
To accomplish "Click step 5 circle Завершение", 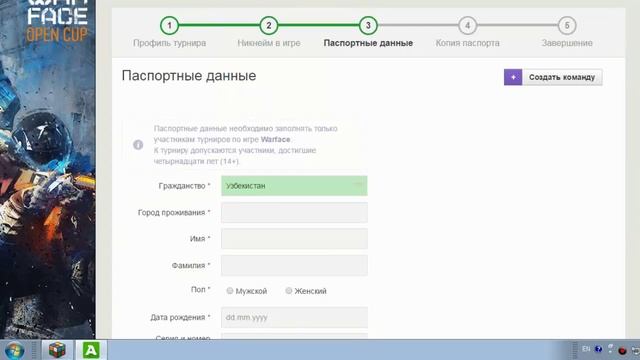I will (x=567, y=26).
